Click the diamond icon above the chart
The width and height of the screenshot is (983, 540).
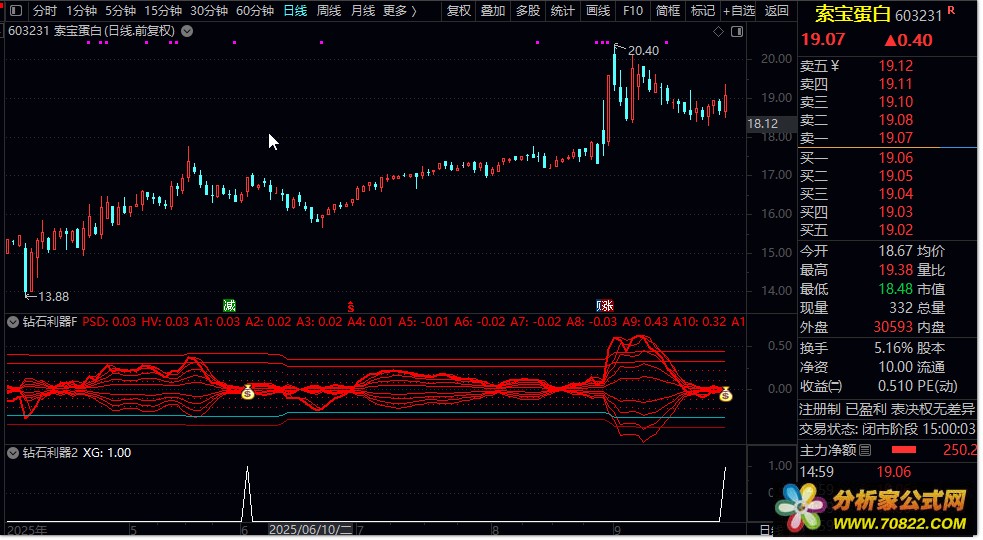(x=718, y=31)
